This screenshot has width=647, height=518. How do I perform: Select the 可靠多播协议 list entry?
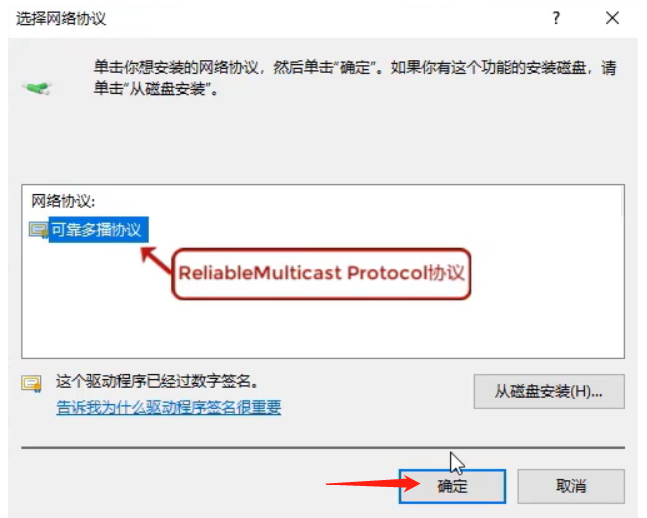pos(98,229)
